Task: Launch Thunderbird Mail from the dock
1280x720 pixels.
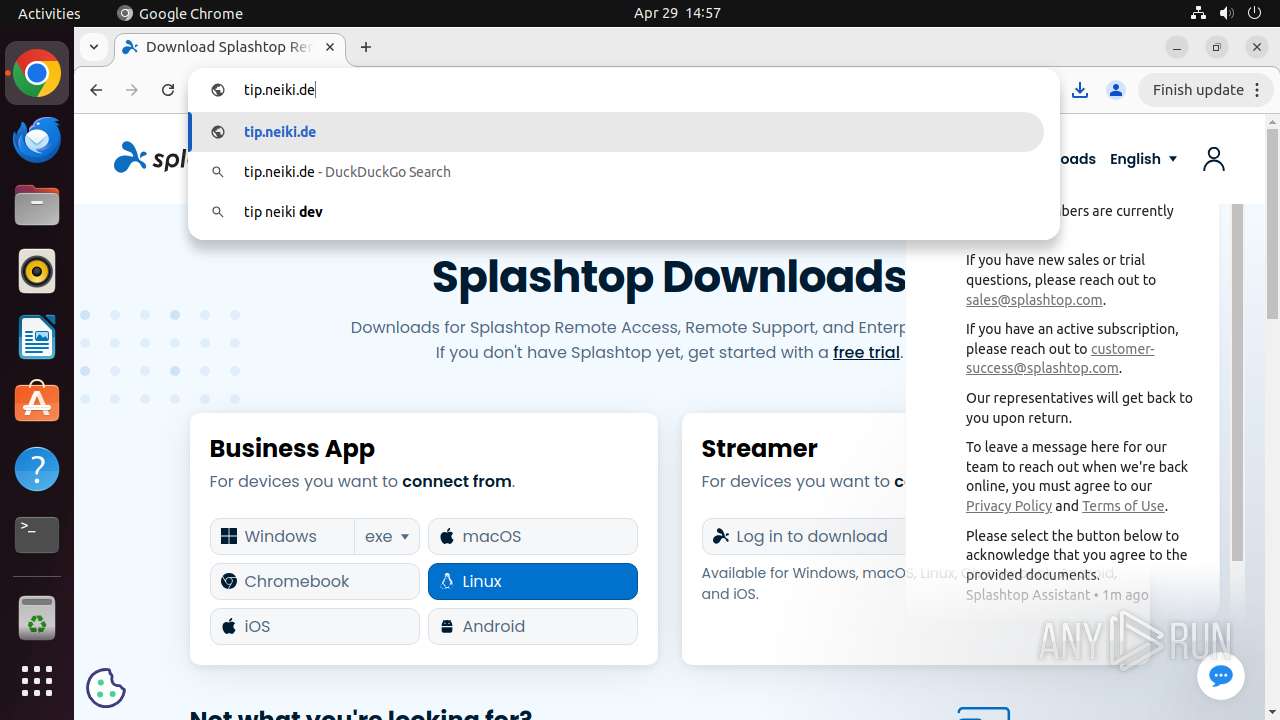Action: [37, 140]
